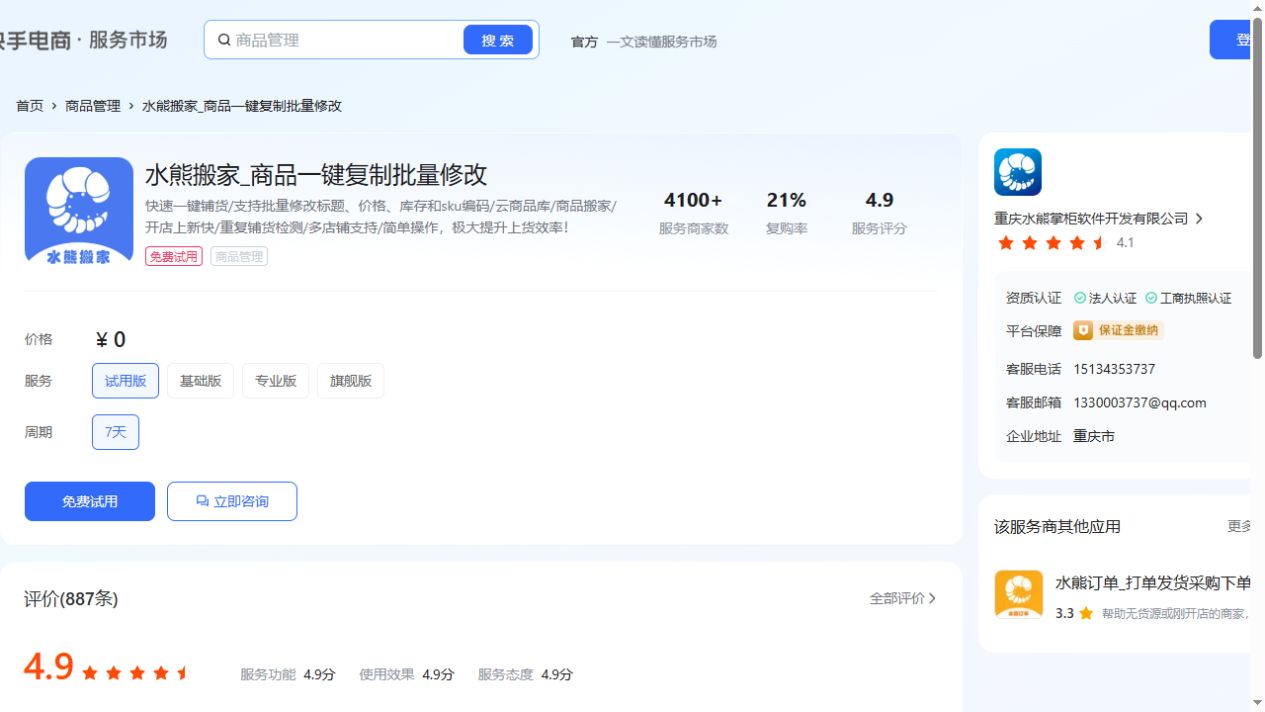
Task: Click the 立即咨询 button
Action: (232, 501)
